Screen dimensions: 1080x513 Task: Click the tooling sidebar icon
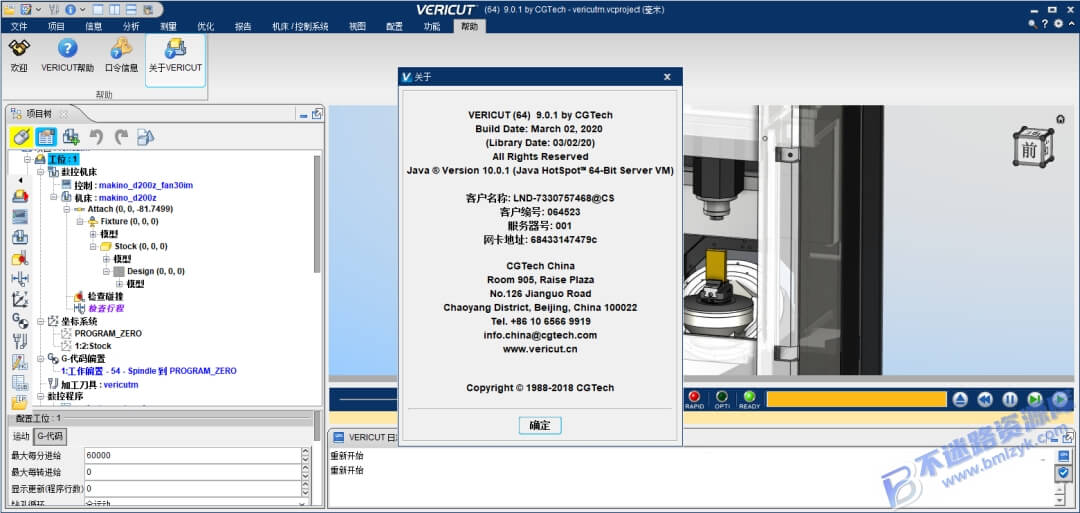pos(20,341)
